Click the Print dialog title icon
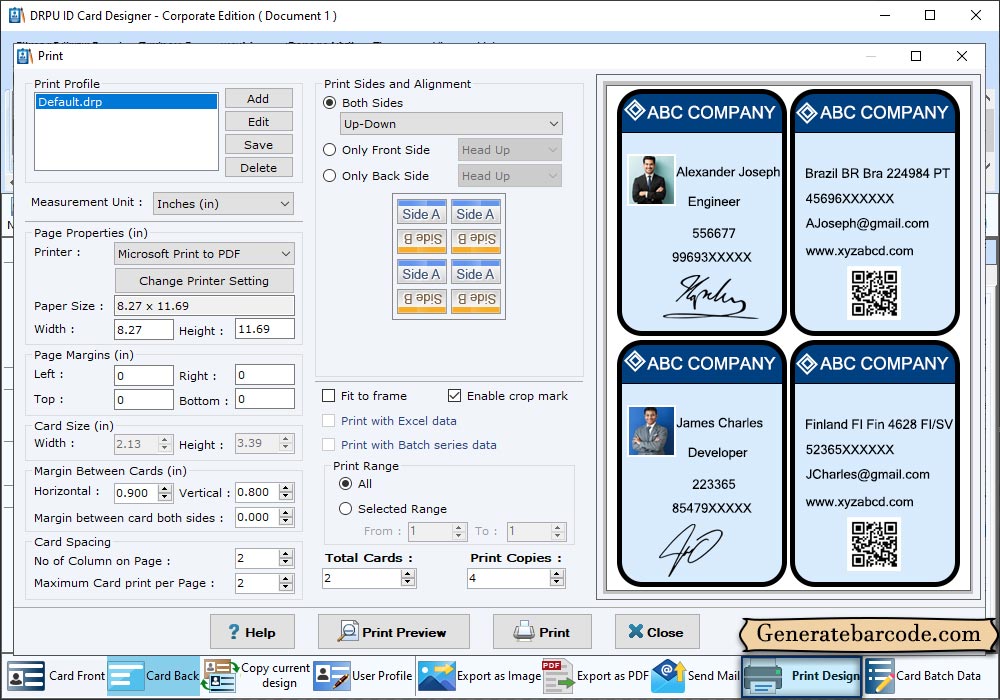This screenshot has width=1000, height=700. pyautogui.click(x=24, y=56)
